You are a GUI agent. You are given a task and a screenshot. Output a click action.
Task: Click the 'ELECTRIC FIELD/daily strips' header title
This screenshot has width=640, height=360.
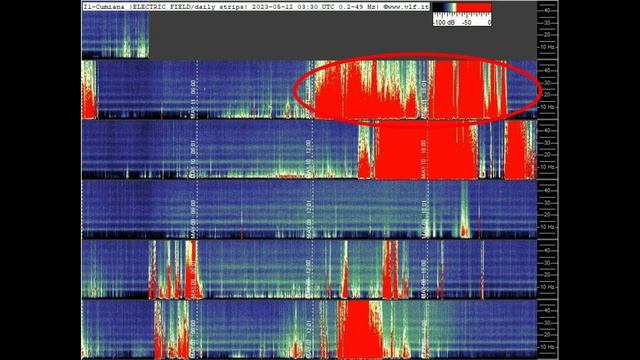pos(190,7)
